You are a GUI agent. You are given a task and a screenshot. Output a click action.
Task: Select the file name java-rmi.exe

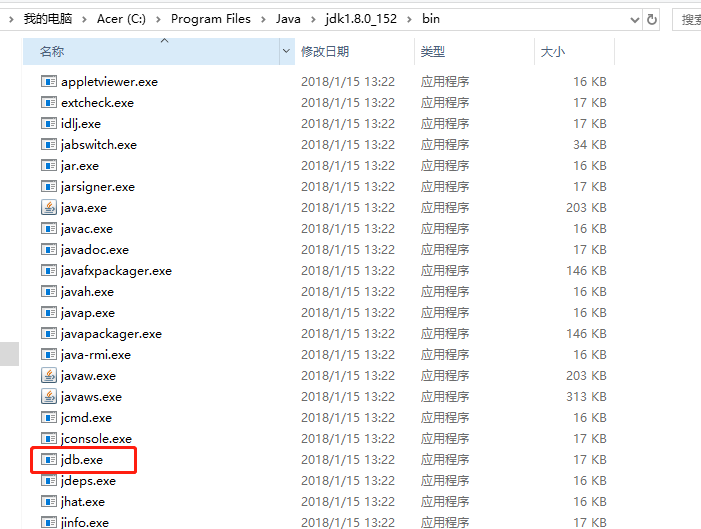pos(96,355)
